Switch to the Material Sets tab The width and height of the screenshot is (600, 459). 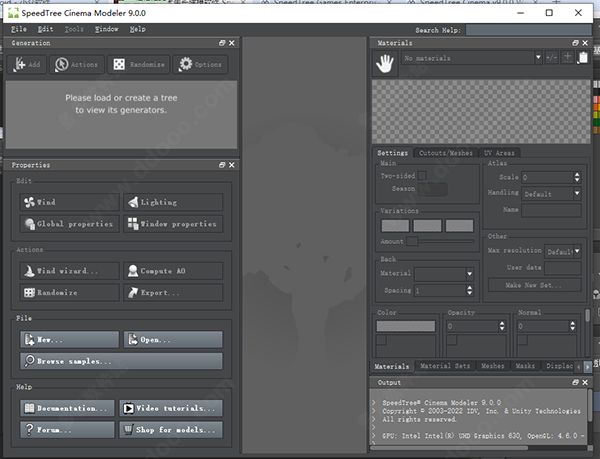445,366
